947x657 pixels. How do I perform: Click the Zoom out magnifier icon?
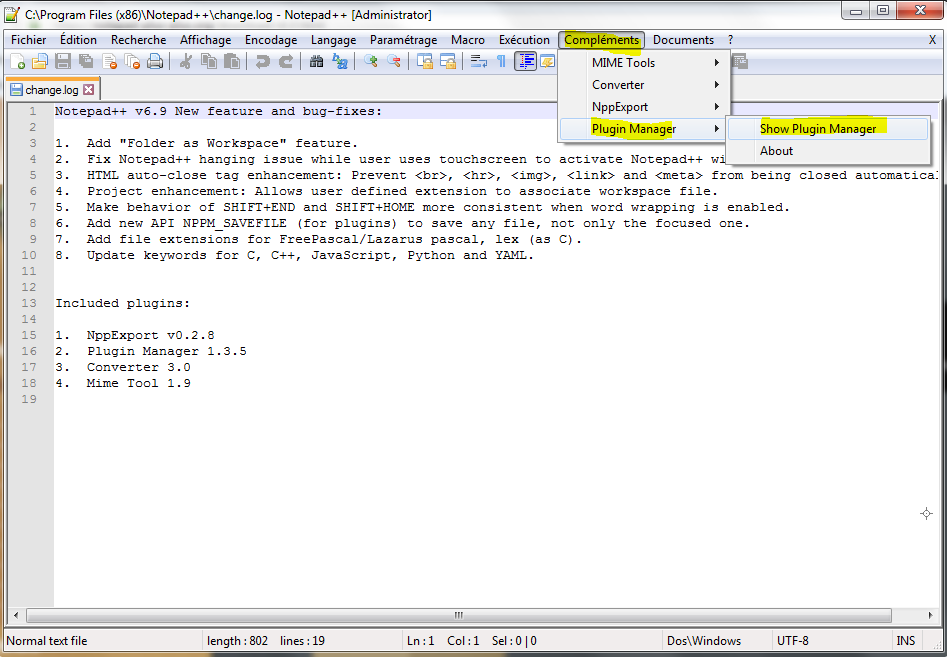tap(394, 62)
